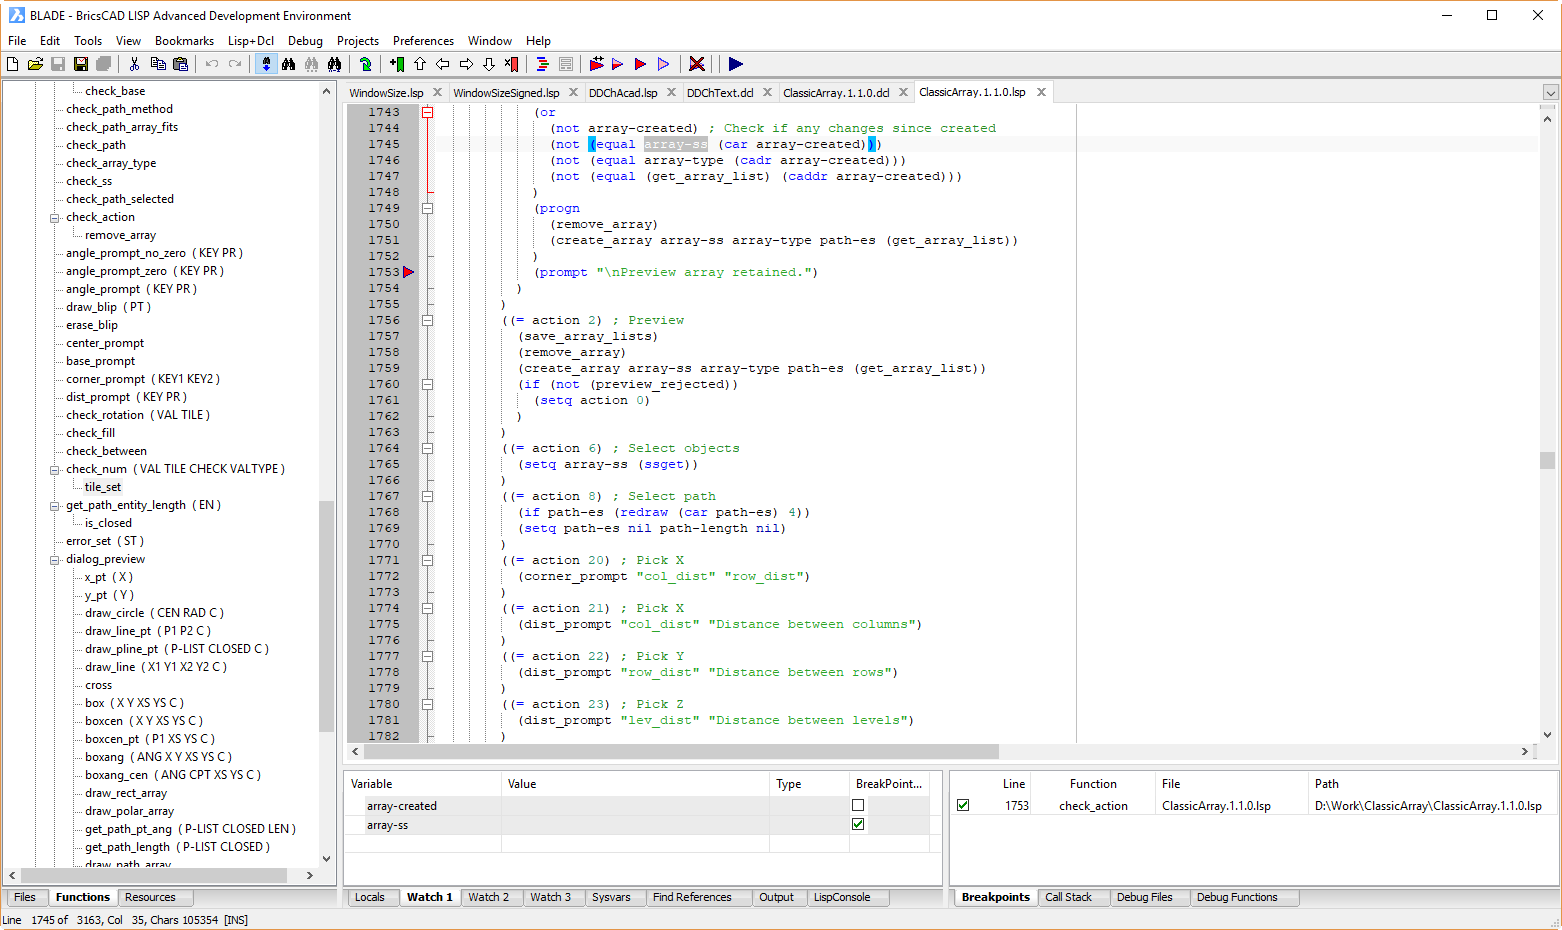Create a new file with the toolbar icon
Image resolution: width=1562 pixels, height=930 pixels.
coord(13,64)
